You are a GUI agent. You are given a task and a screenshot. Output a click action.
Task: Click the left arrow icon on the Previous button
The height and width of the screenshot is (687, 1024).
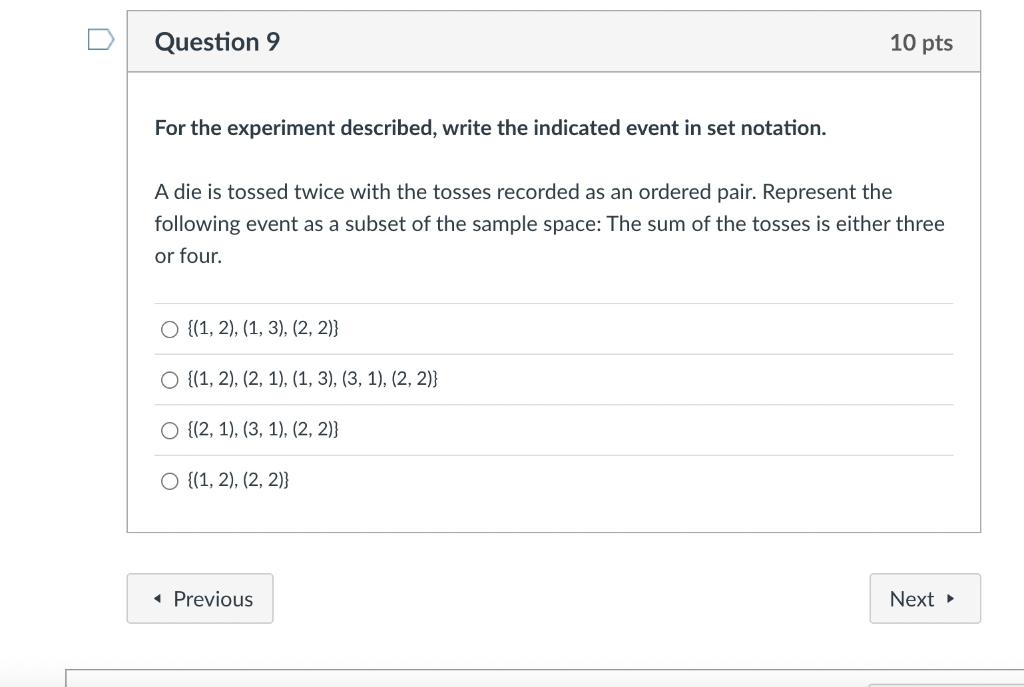click(x=157, y=598)
